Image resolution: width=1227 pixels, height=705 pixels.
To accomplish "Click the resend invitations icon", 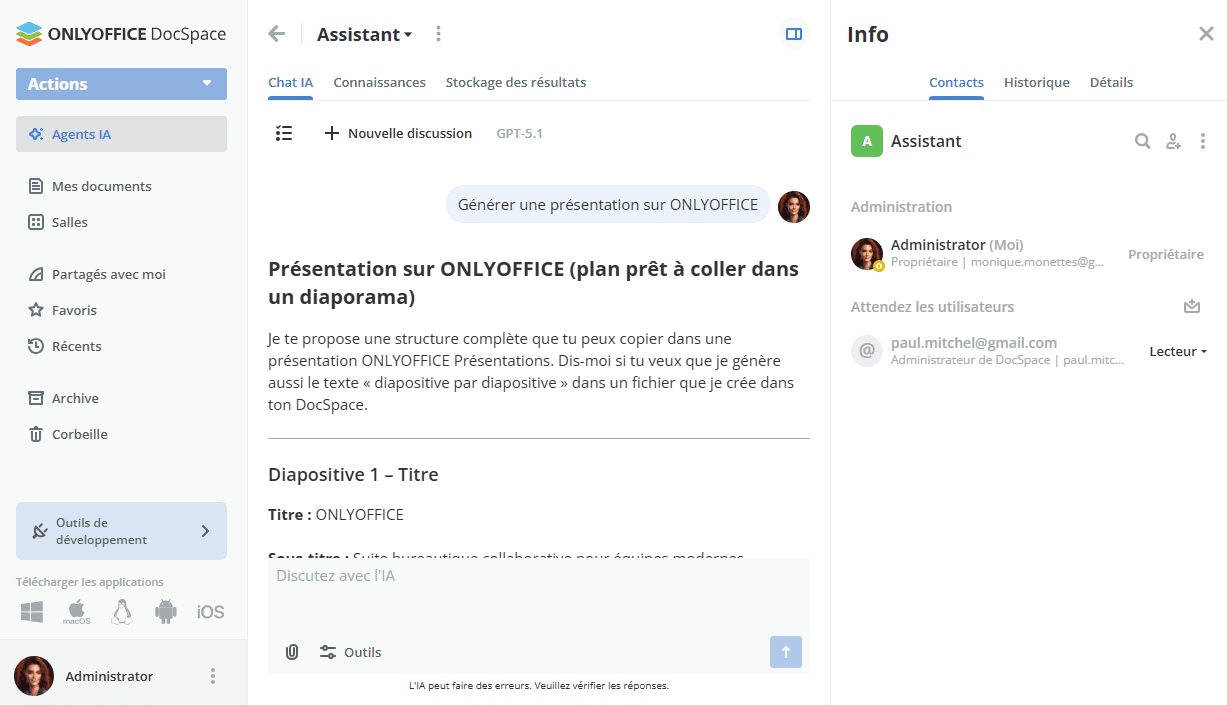I will (1191, 307).
